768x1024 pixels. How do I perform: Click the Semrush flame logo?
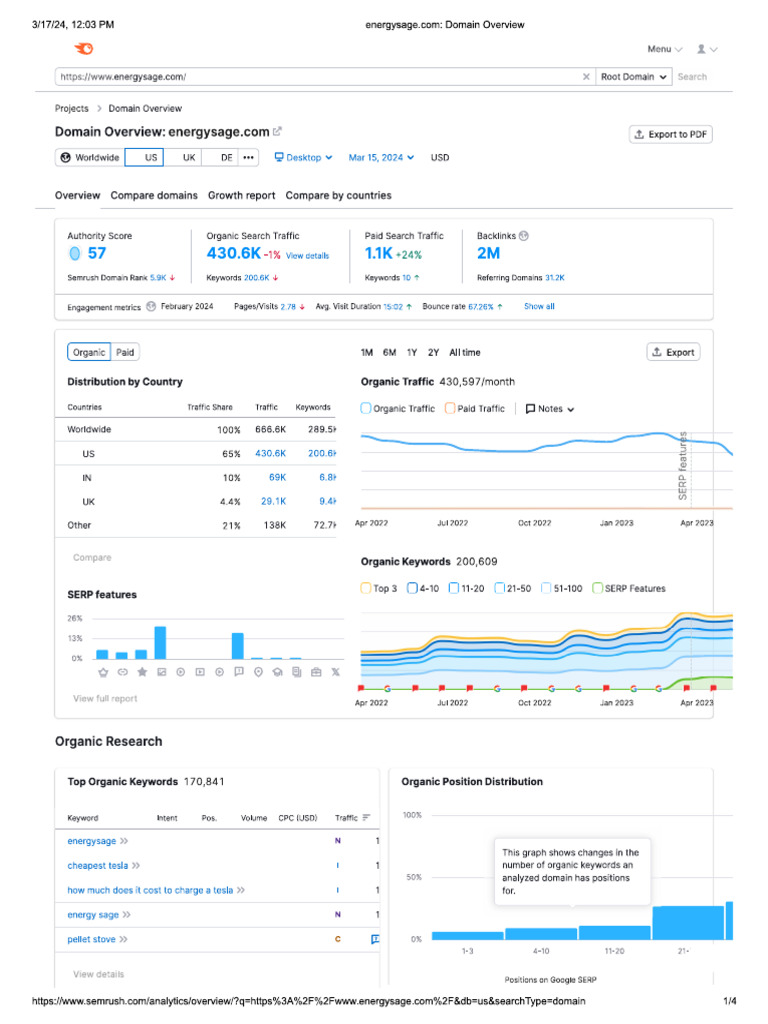click(84, 49)
